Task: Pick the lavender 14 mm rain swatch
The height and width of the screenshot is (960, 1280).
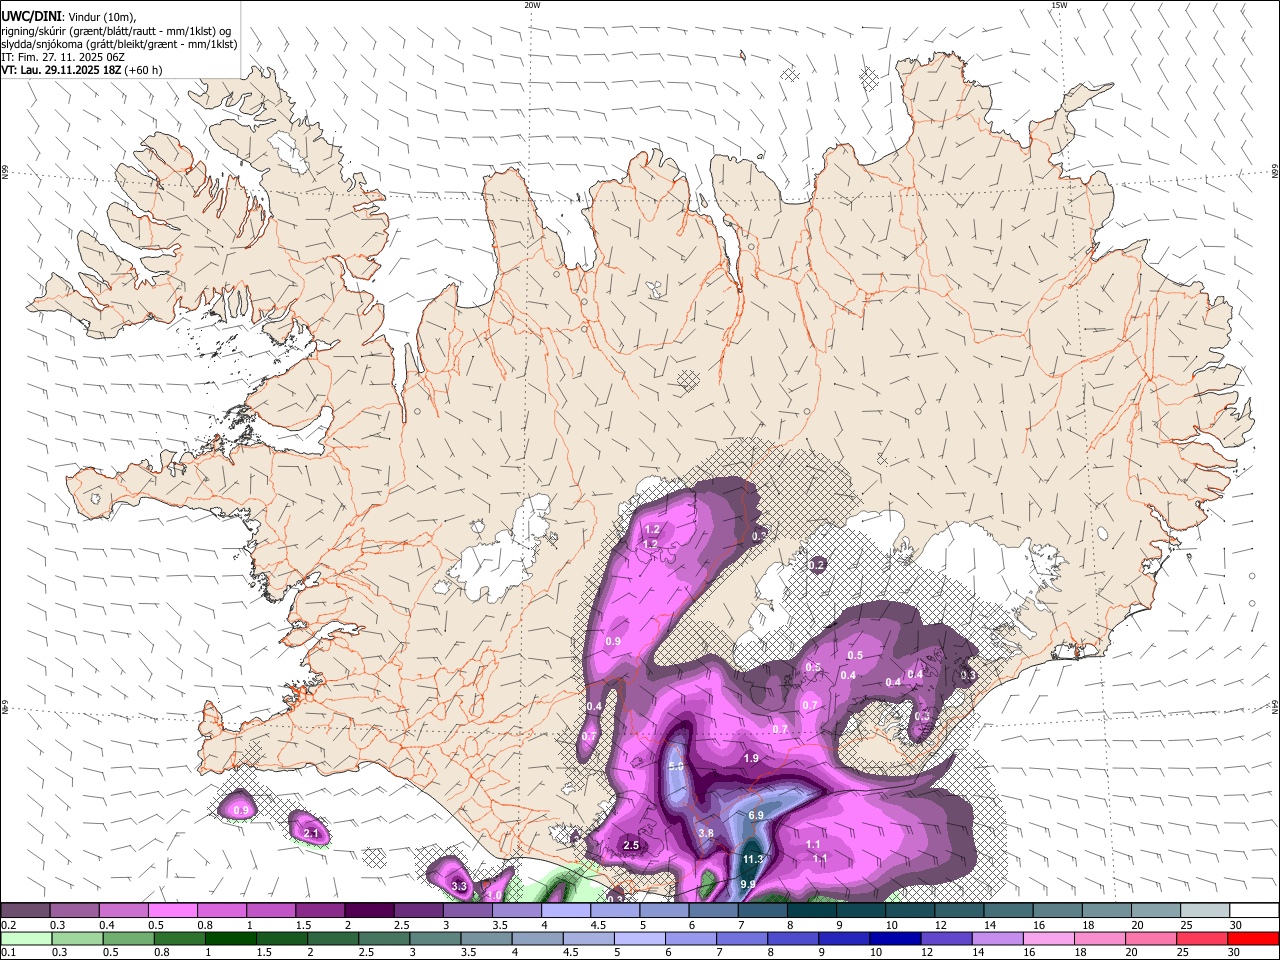Action: coord(997,939)
